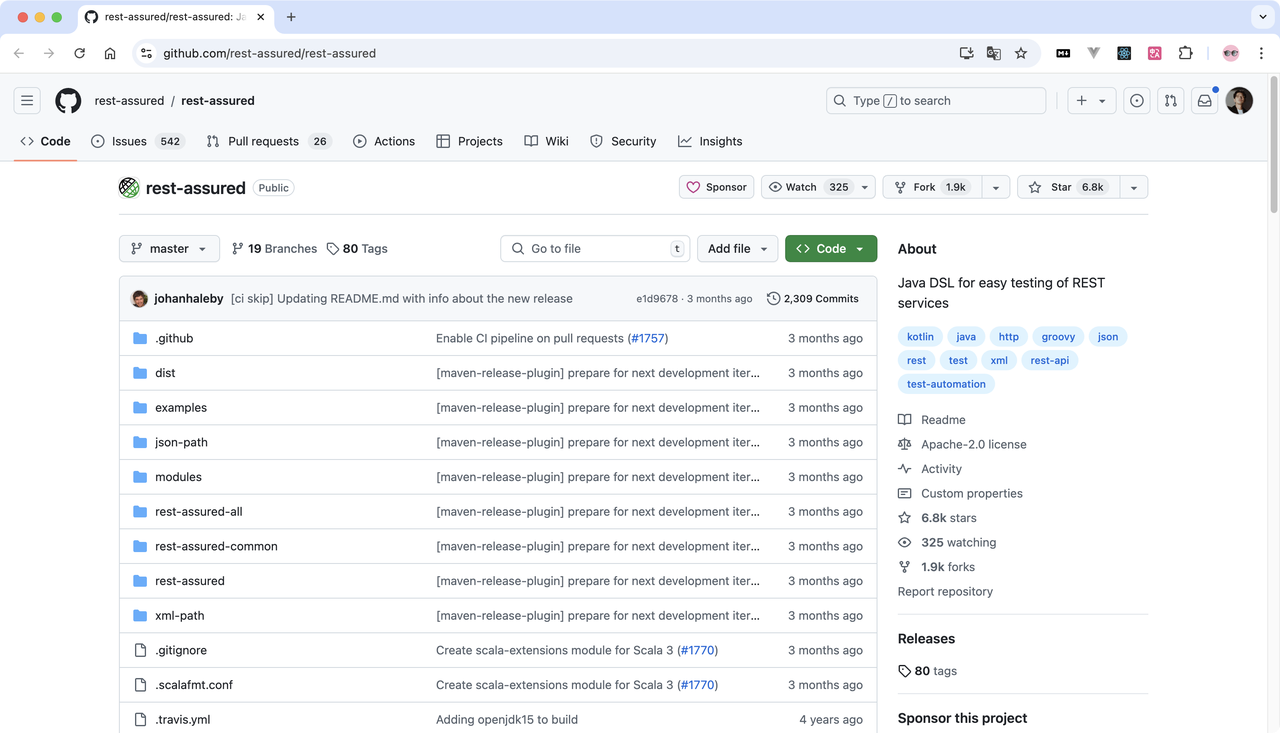
Task: Bookmark this page with star icon
Action: [x=1021, y=53]
